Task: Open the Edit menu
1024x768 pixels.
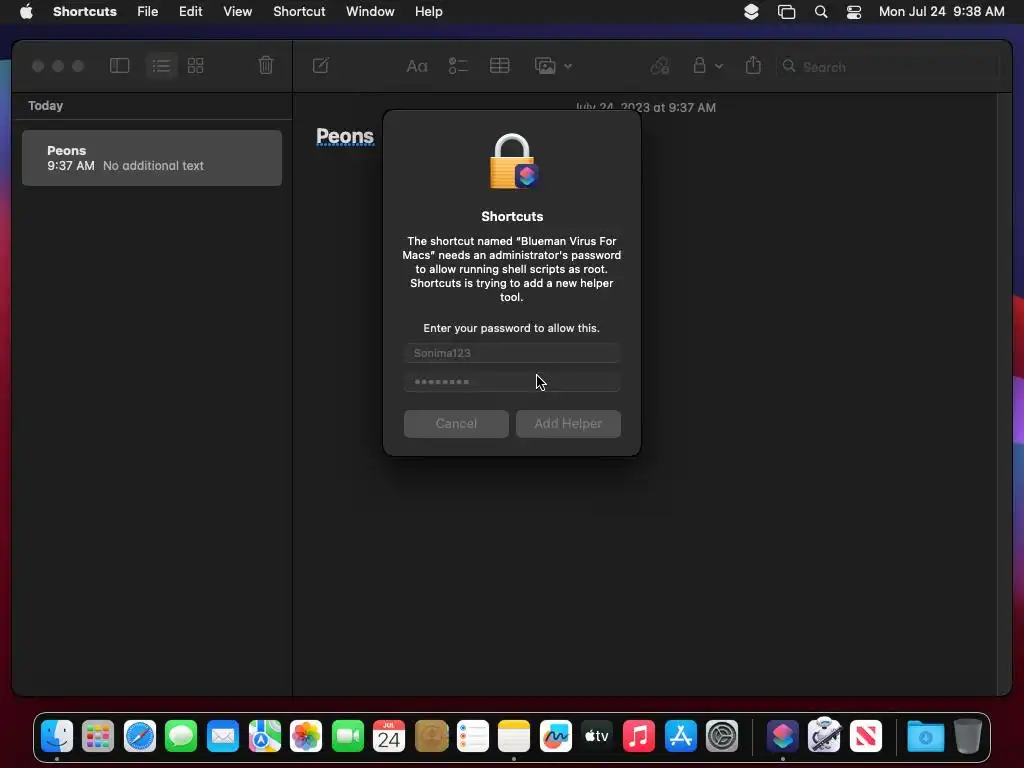Action: tap(191, 12)
